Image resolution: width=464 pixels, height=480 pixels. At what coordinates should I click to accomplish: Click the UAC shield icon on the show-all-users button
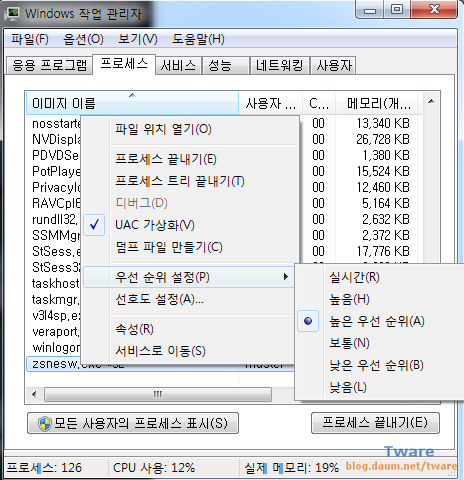44,423
